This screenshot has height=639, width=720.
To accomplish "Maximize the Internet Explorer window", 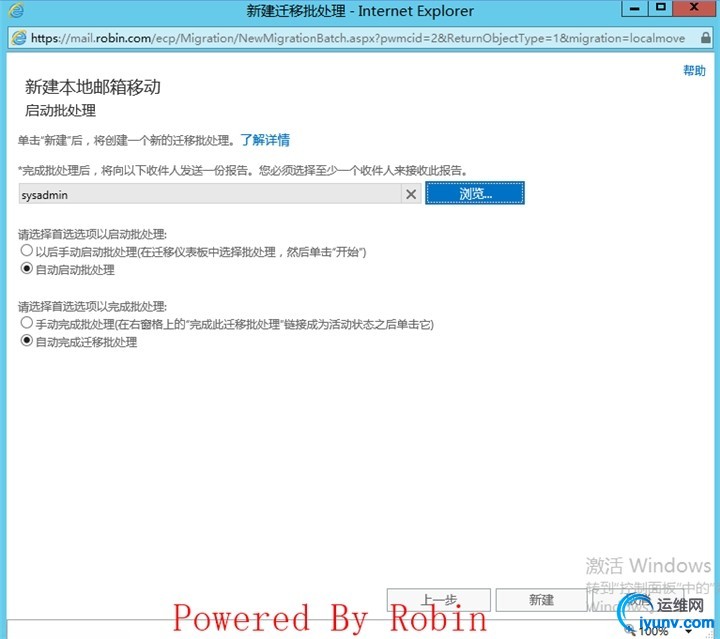I will point(661,8).
